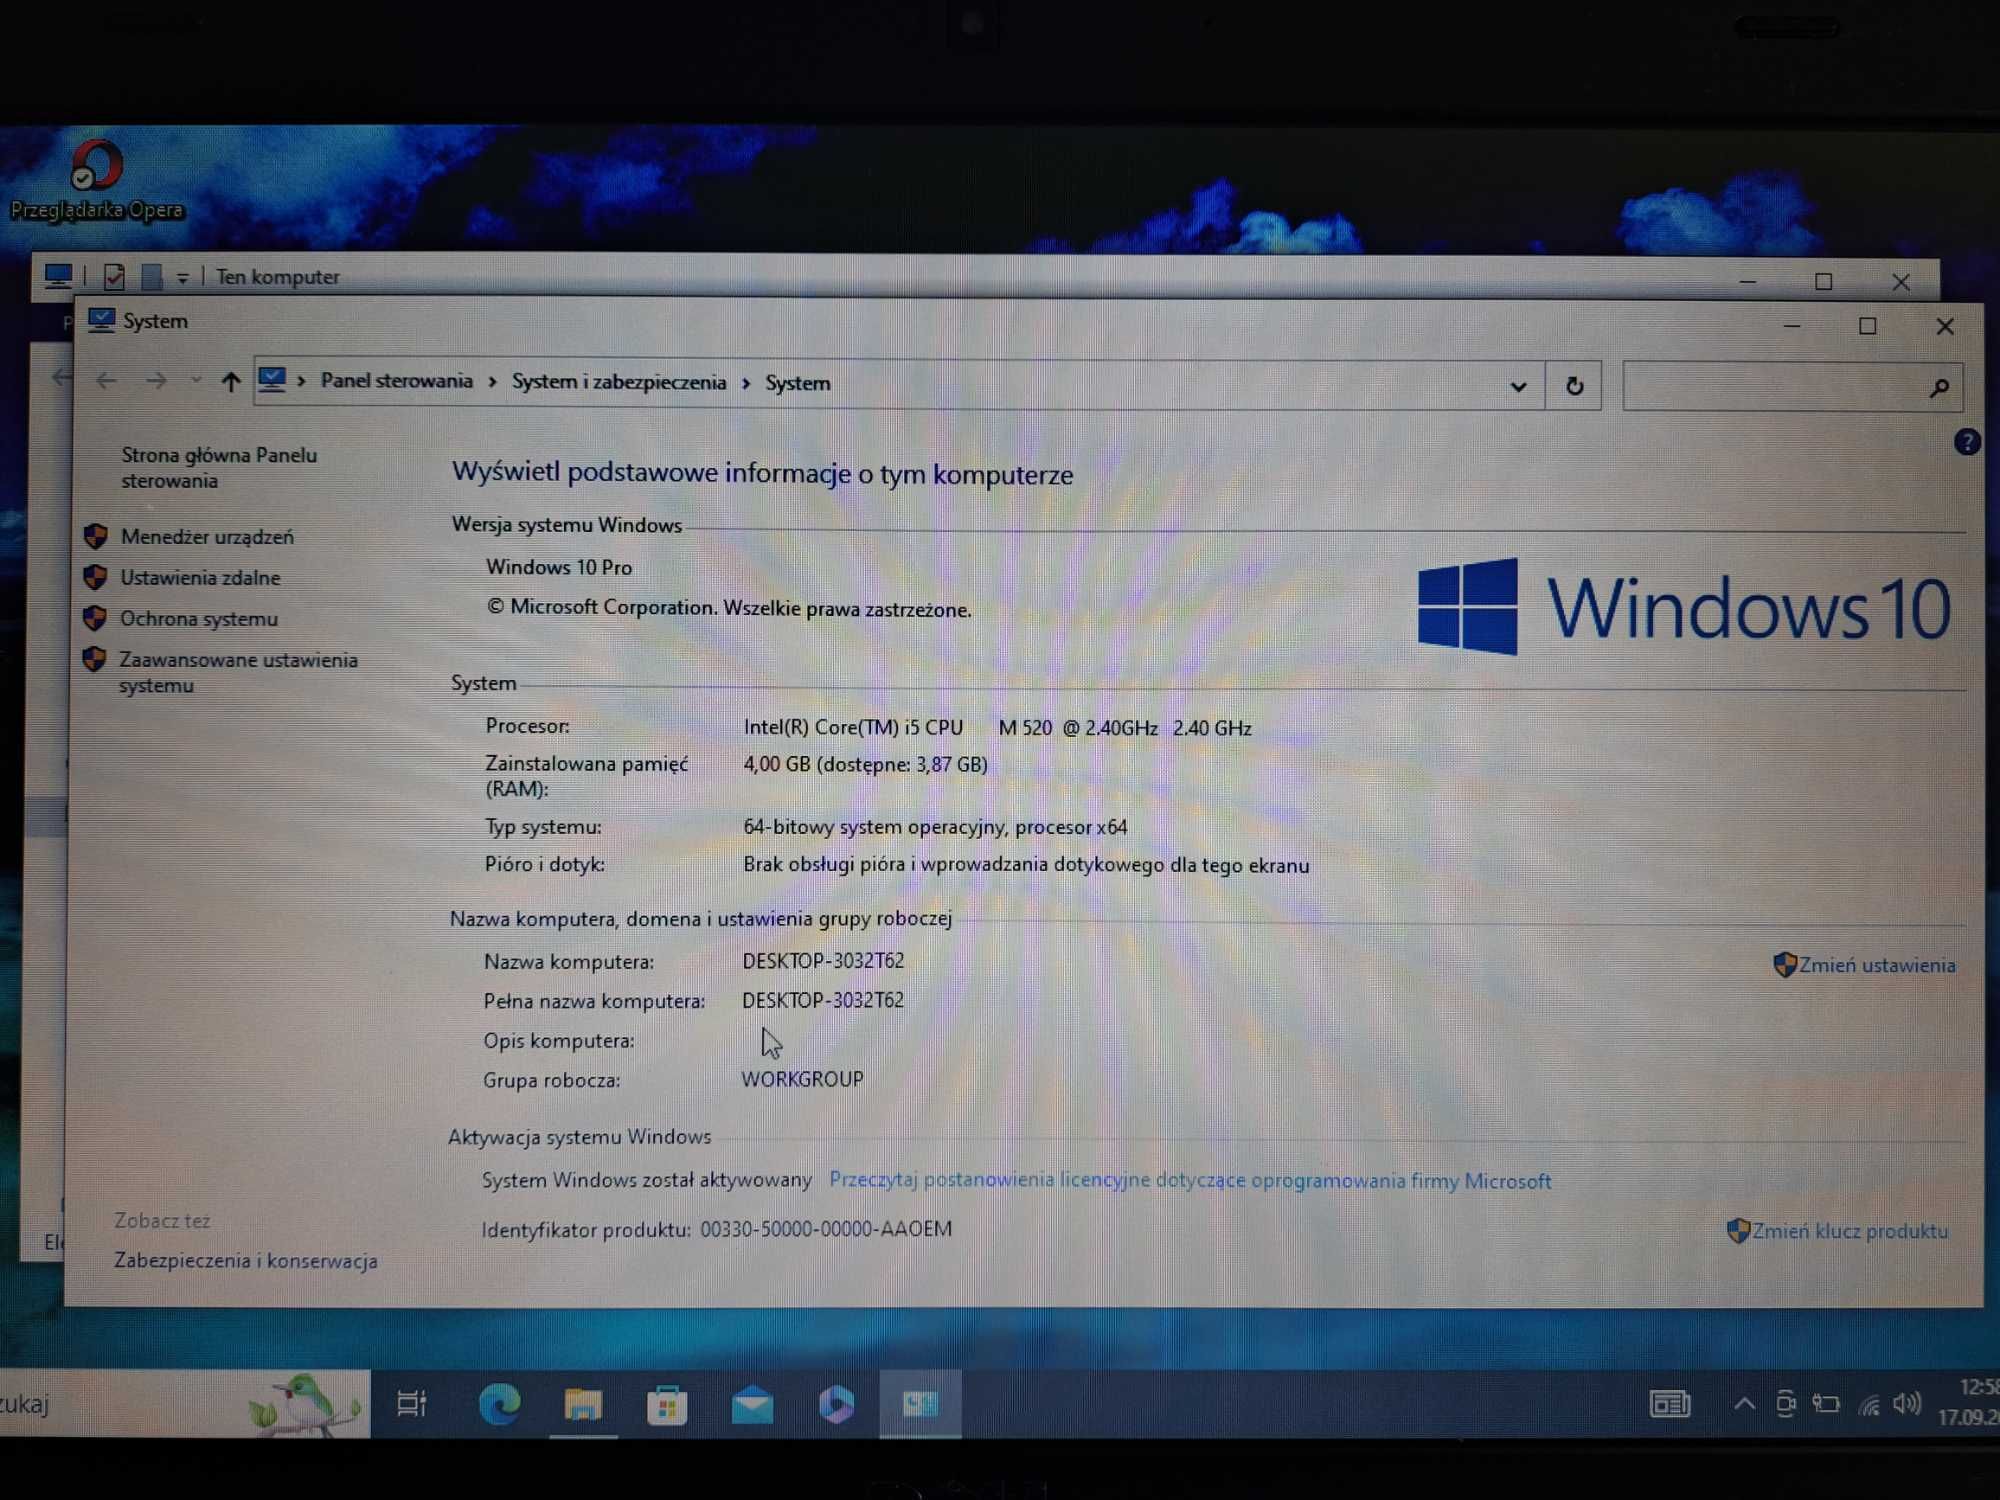
Task: Click the Back arrow in System window
Action: 107,381
